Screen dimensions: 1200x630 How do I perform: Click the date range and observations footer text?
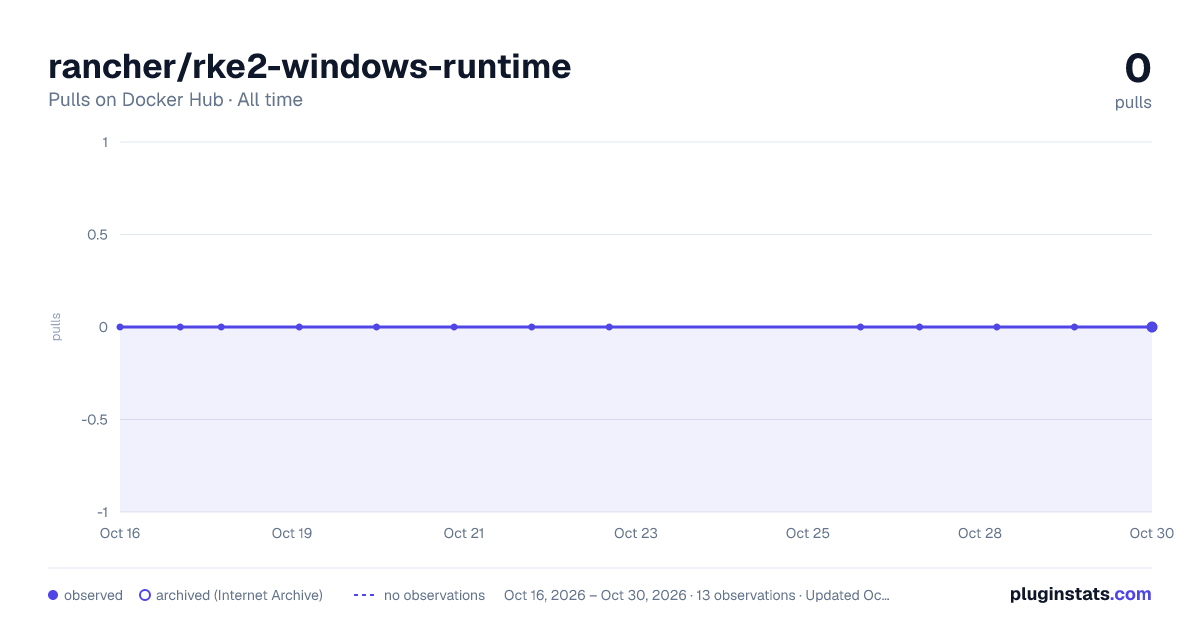click(697, 595)
